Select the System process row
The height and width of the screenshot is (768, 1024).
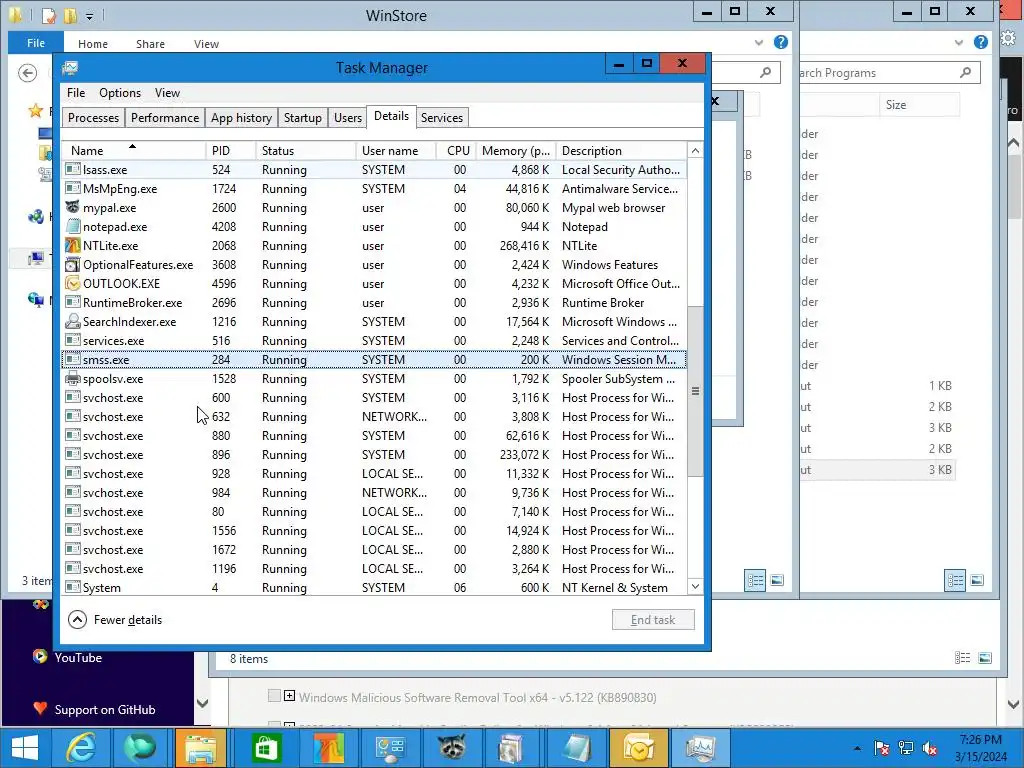point(374,588)
